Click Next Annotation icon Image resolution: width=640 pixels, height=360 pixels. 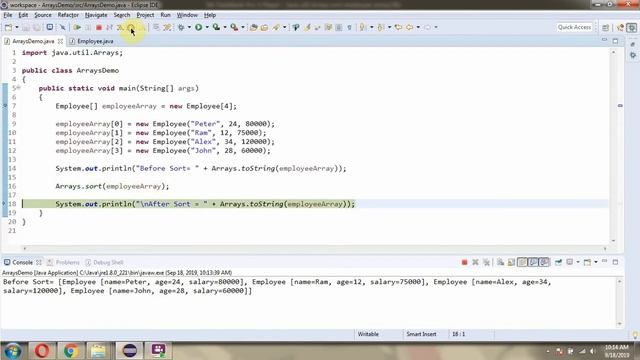click(362, 27)
